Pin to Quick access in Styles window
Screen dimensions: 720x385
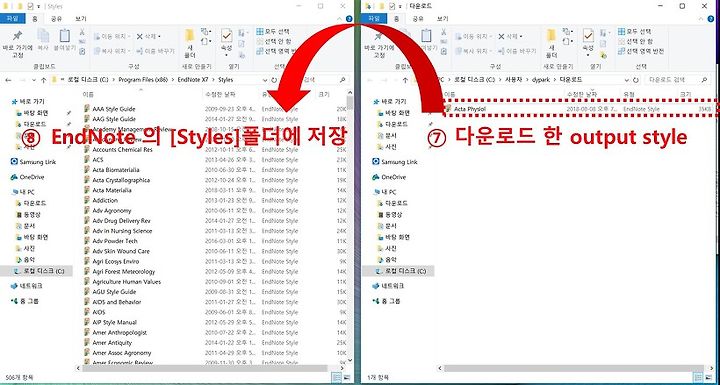click(17, 44)
